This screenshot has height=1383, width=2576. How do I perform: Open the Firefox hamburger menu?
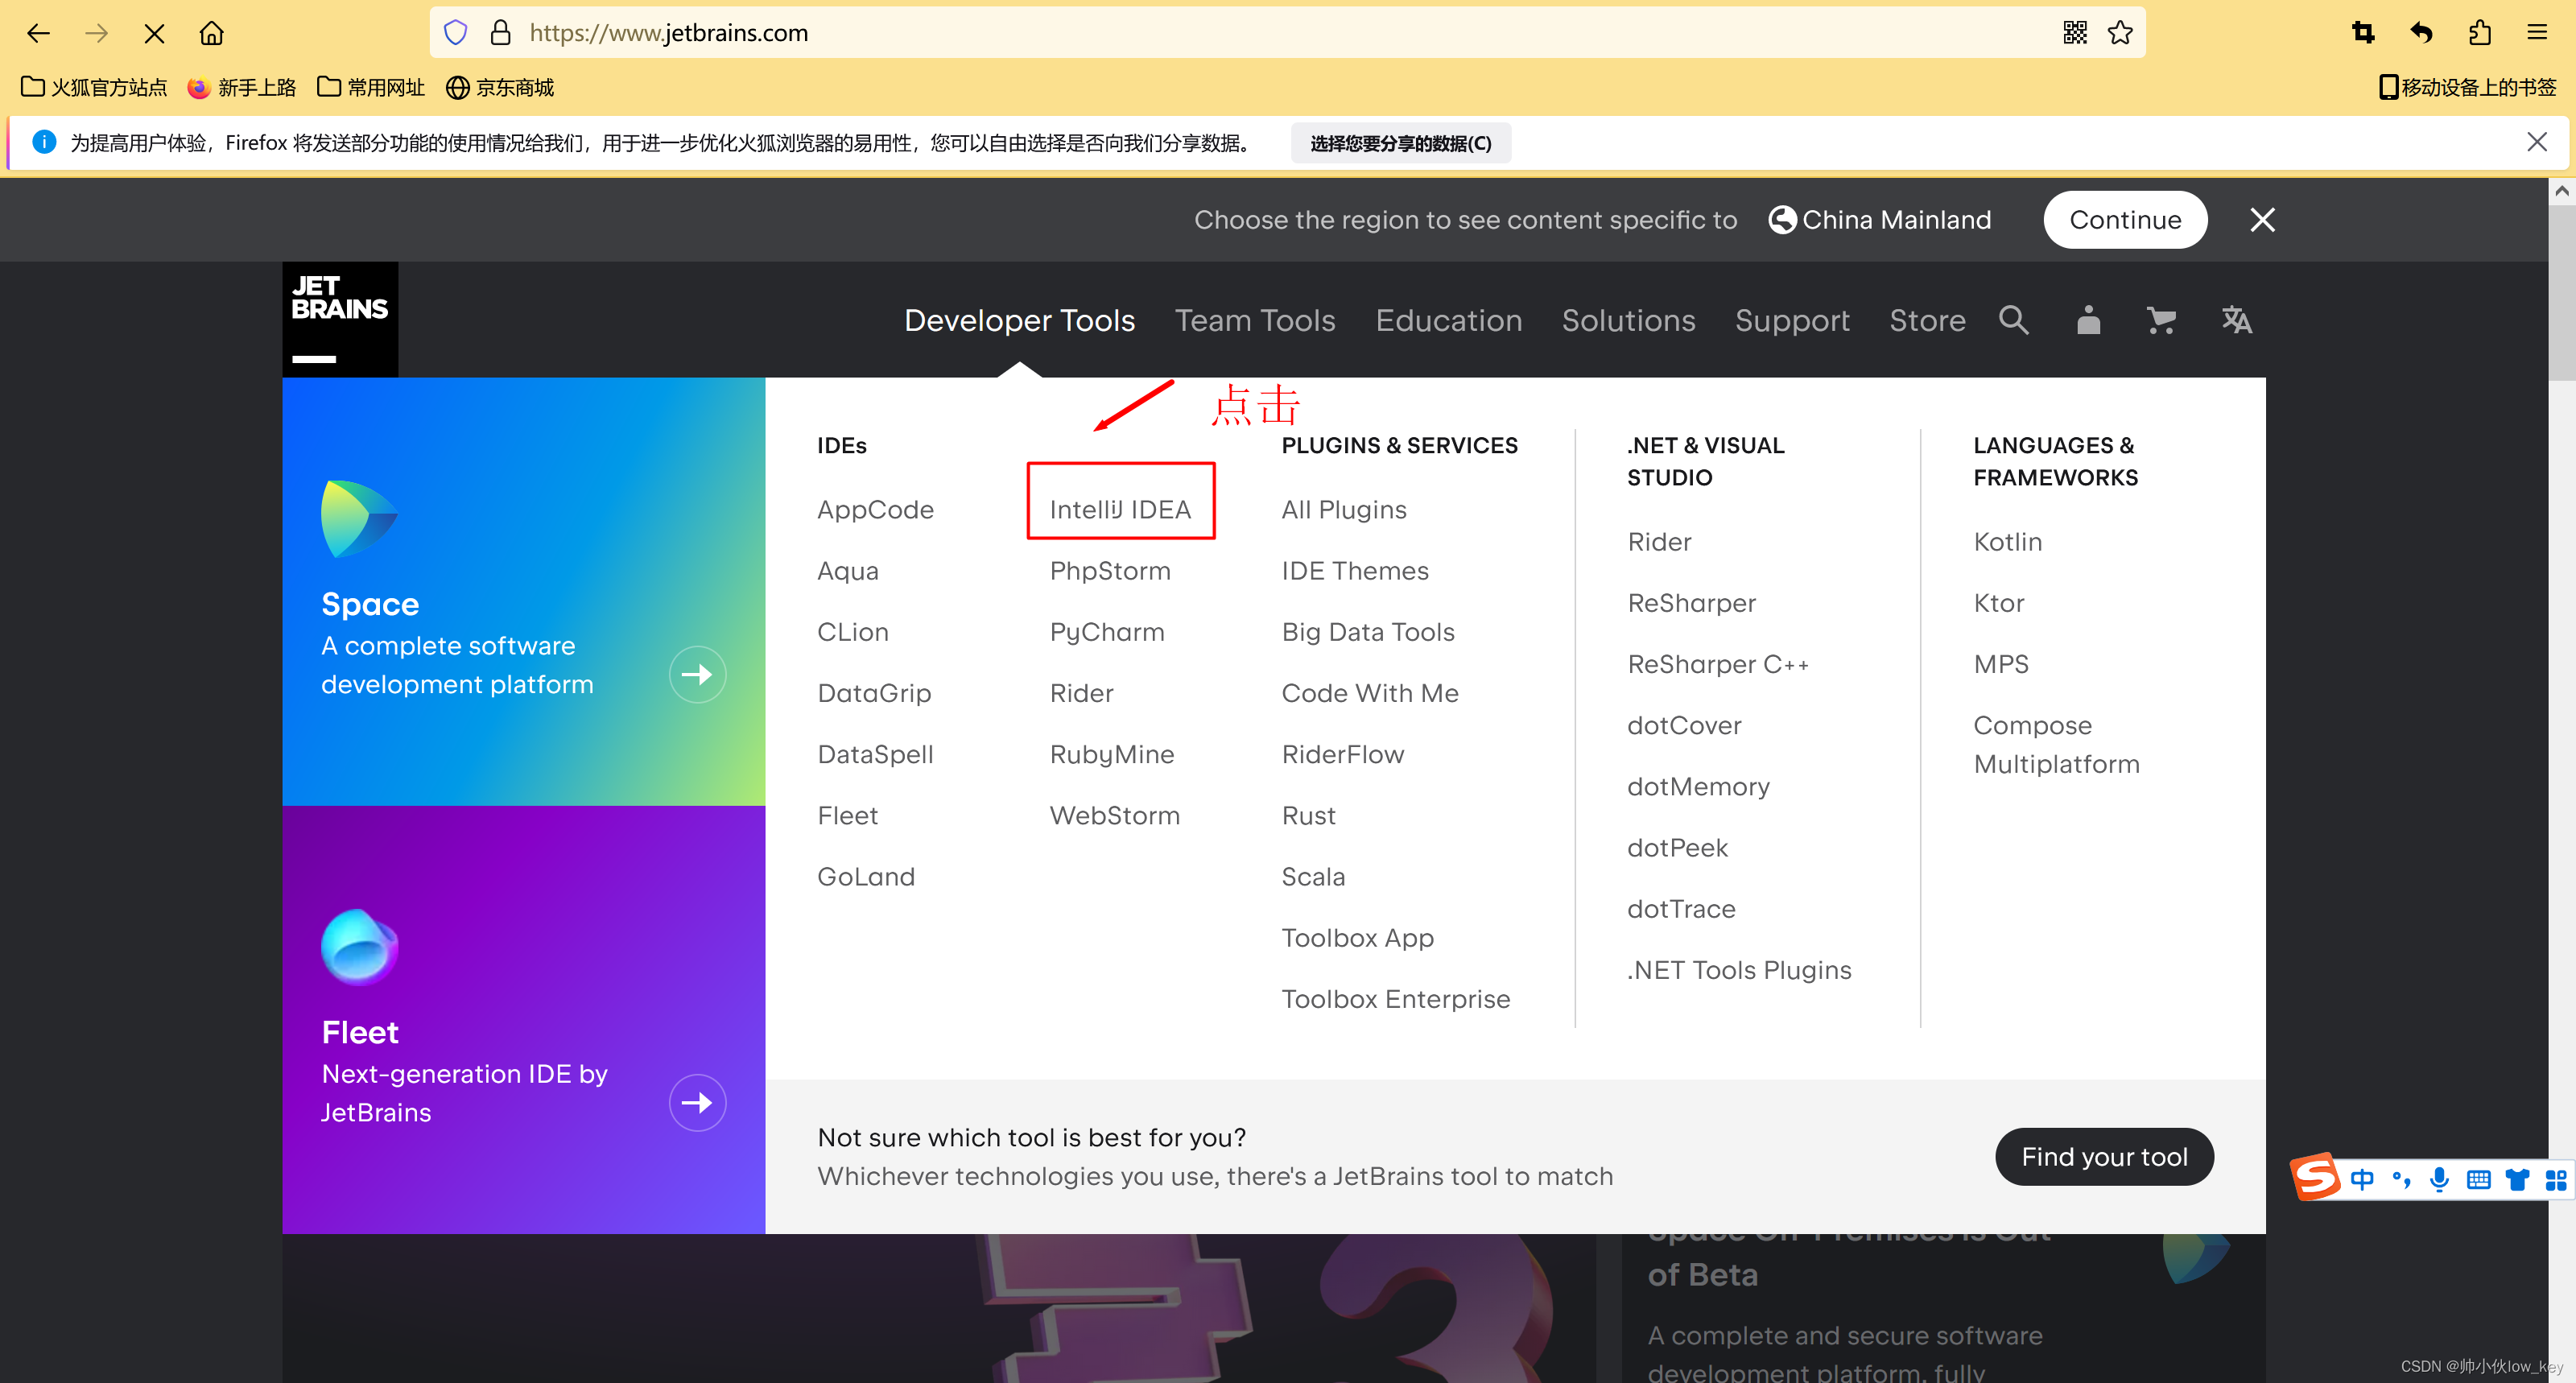click(x=2537, y=33)
